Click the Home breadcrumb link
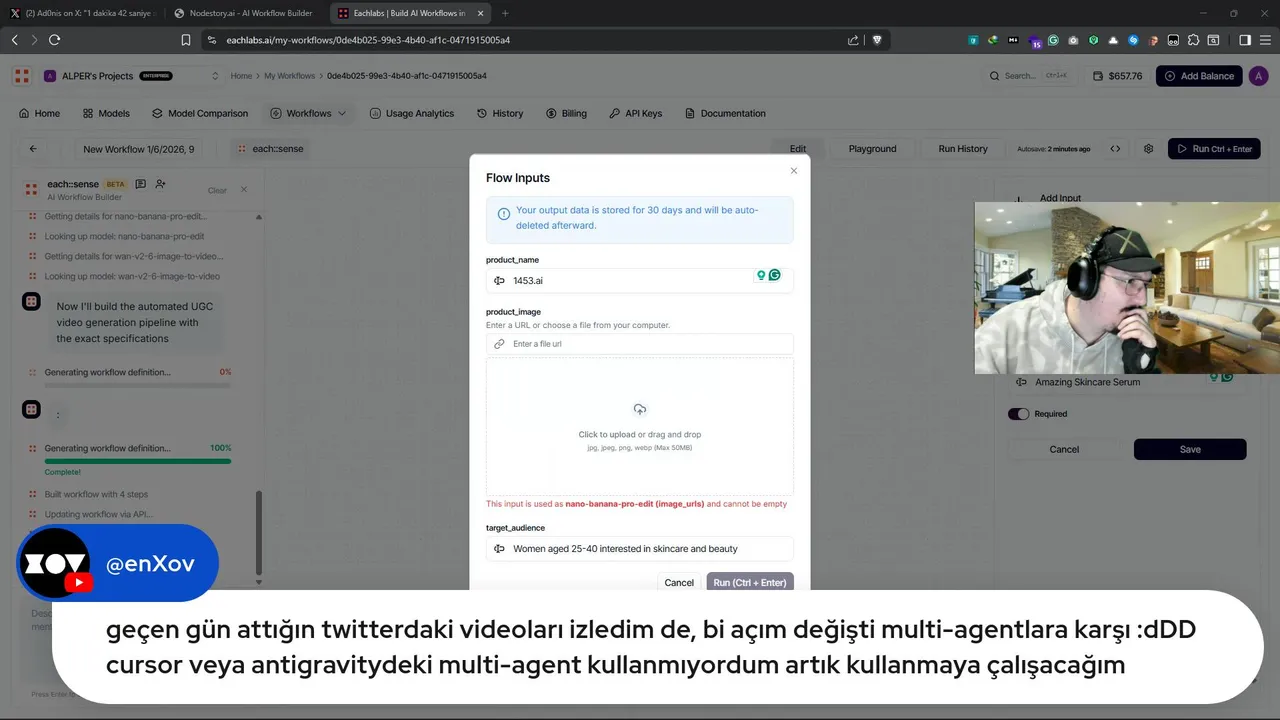This screenshot has height=720, width=1280. (241, 76)
